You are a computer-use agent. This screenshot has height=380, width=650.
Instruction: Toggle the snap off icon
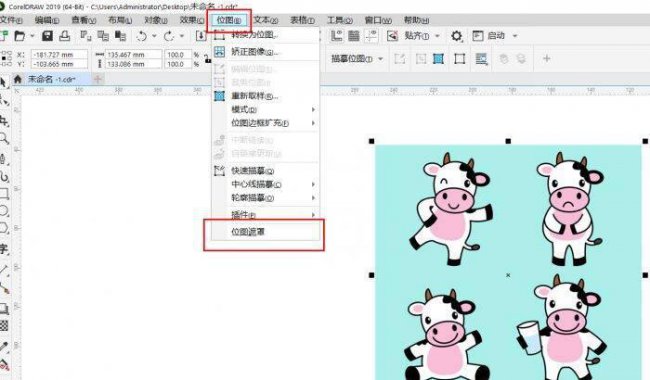click(x=392, y=36)
